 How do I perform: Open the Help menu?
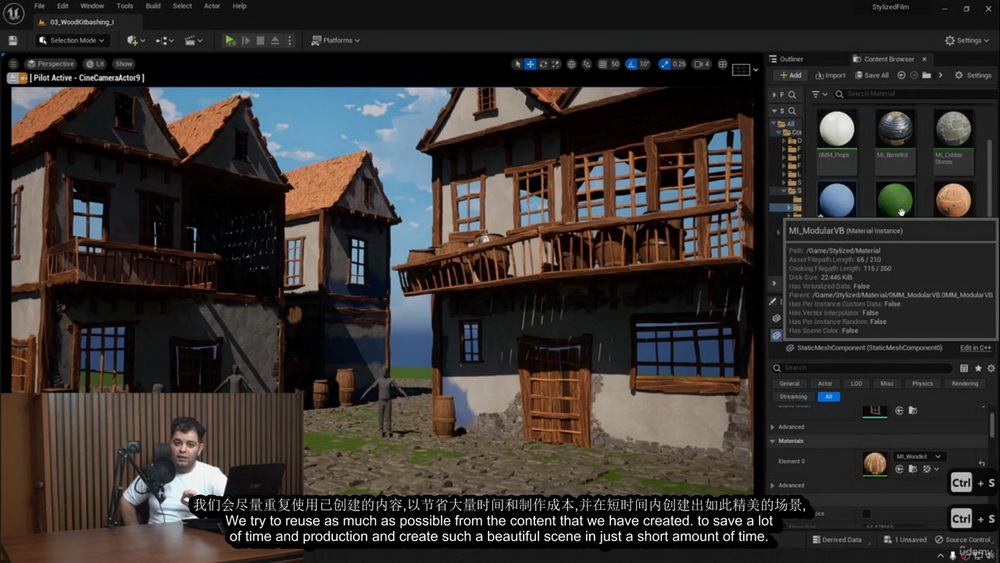pyautogui.click(x=239, y=6)
